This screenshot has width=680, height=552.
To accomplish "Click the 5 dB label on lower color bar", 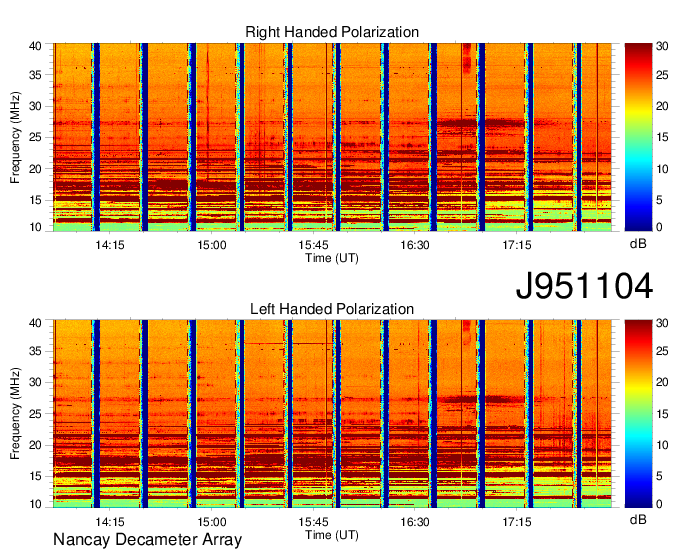I will click(x=659, y=476).
